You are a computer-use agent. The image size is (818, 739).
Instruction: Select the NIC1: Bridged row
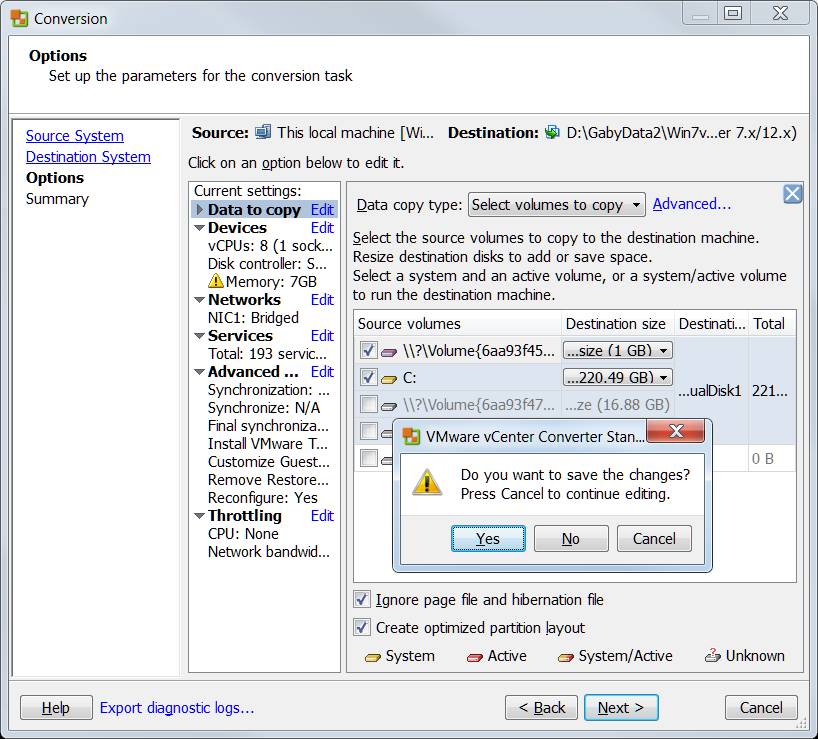tap(254, 318)
